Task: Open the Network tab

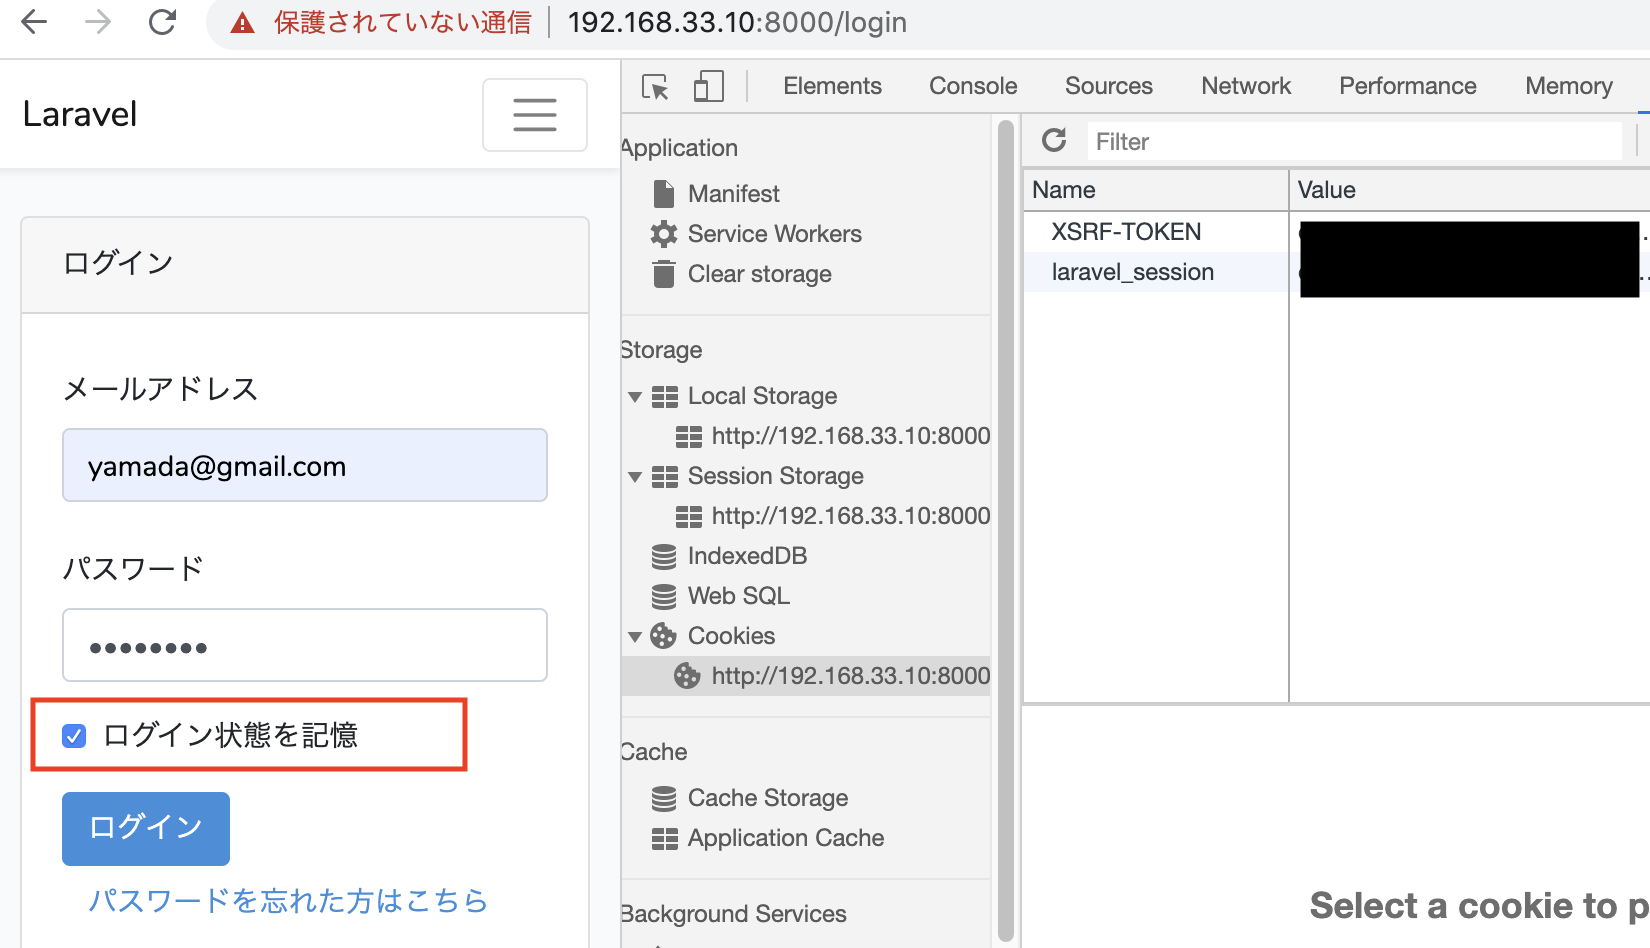Action: (1245, 86)
